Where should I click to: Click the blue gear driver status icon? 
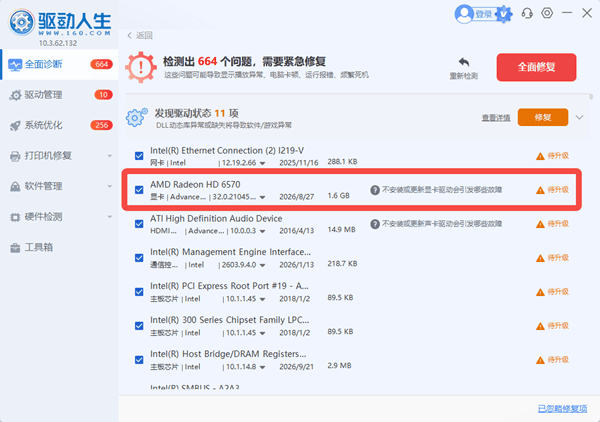(137, 117)
